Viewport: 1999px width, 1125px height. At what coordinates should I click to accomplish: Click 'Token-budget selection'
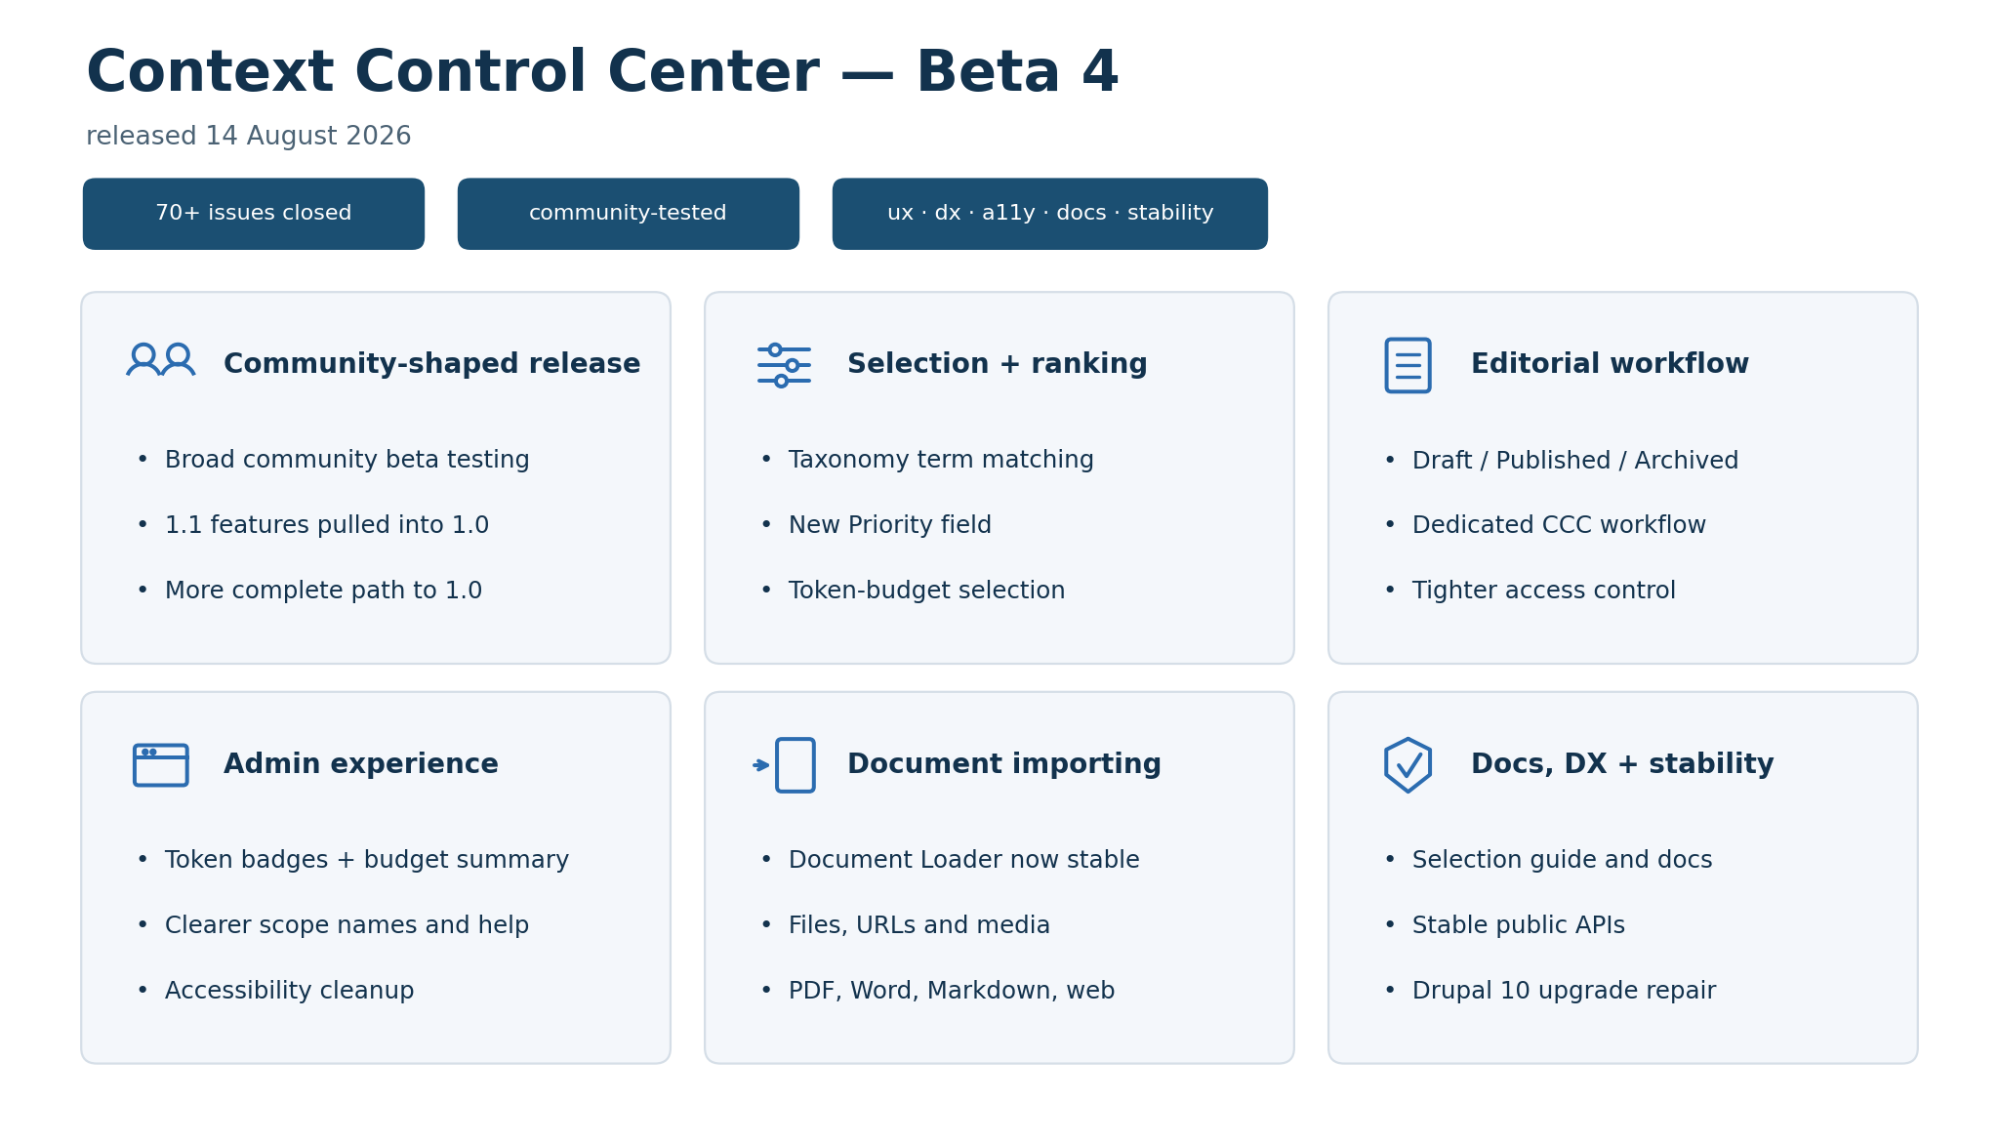pyautogui.click(x=927, y=590)
